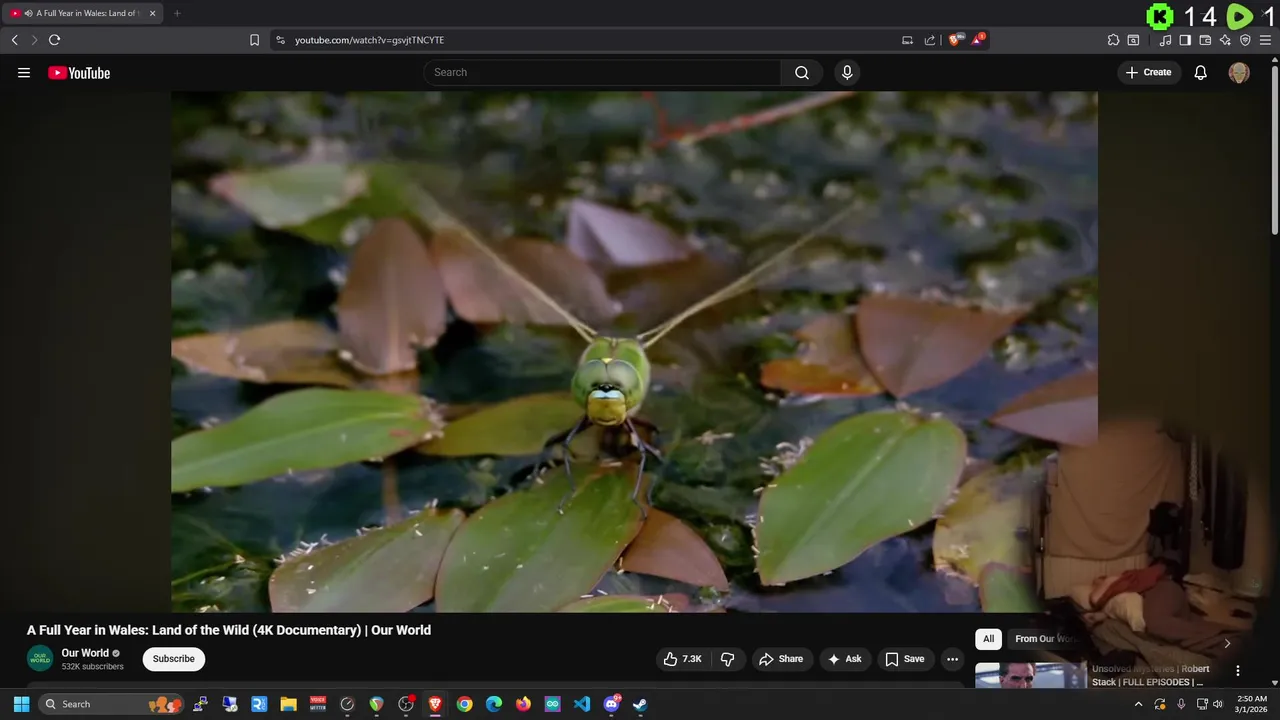Open a new browser tab

pos(177,13)
